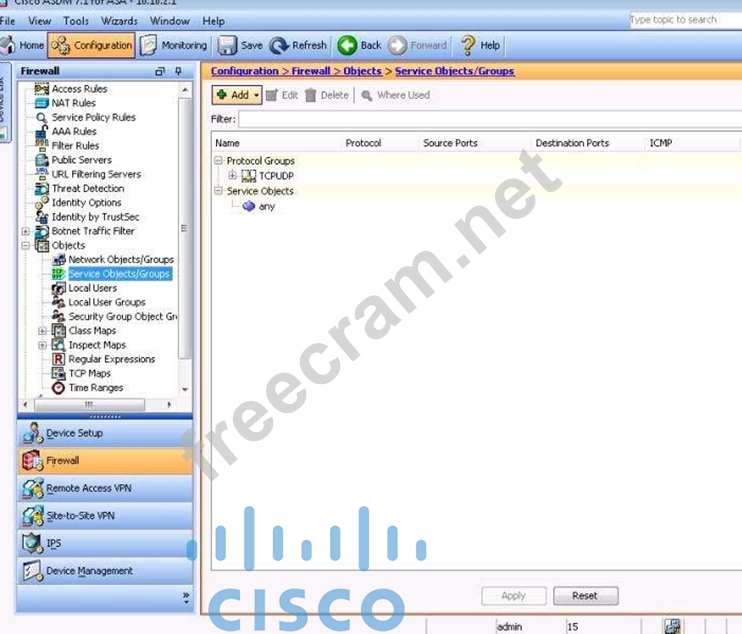Open the Monitoring view
This screenshot has height=634, width=742.
click(x=174, y=45)
